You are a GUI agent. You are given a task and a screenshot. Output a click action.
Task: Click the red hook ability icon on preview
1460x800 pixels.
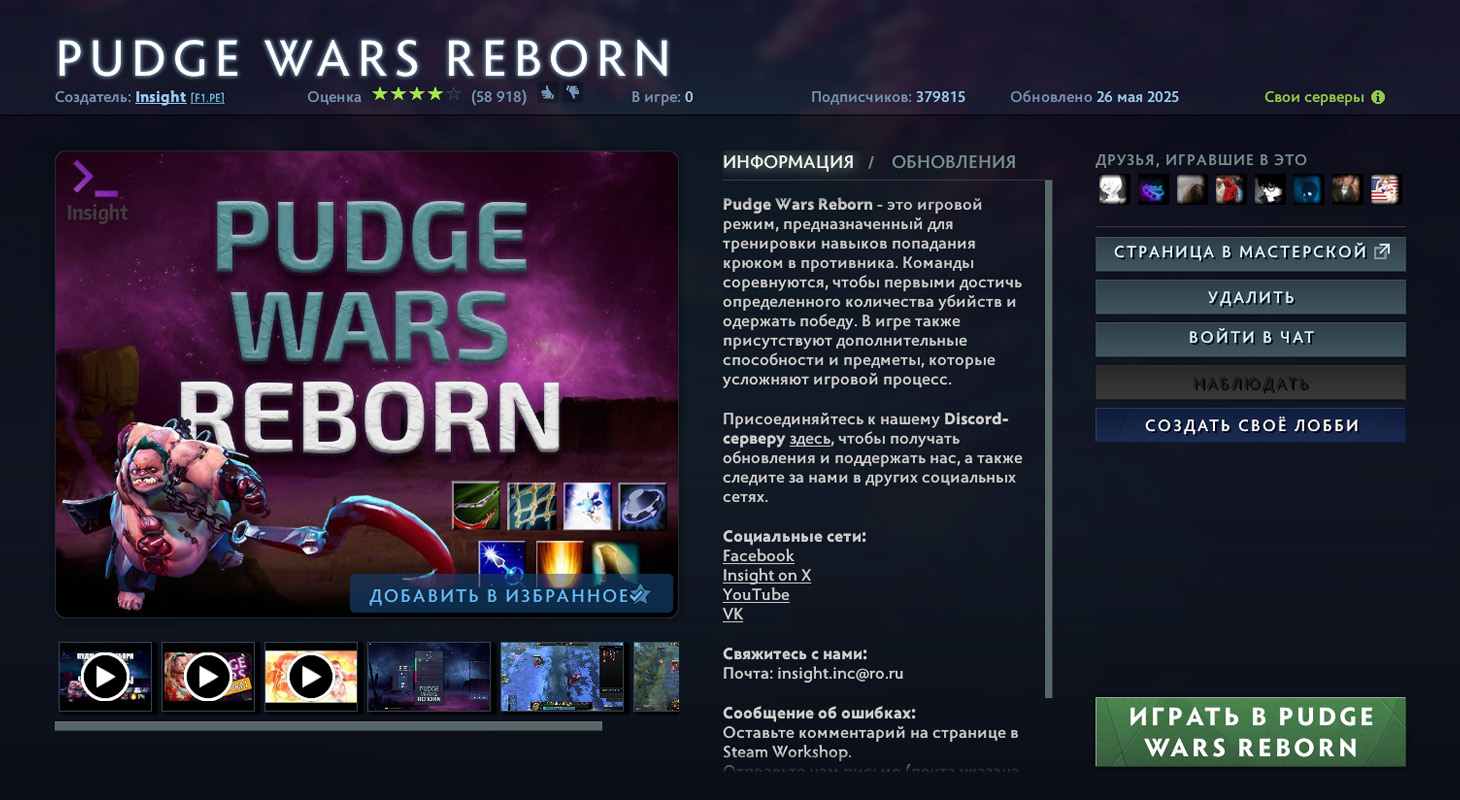pos(476,506)
